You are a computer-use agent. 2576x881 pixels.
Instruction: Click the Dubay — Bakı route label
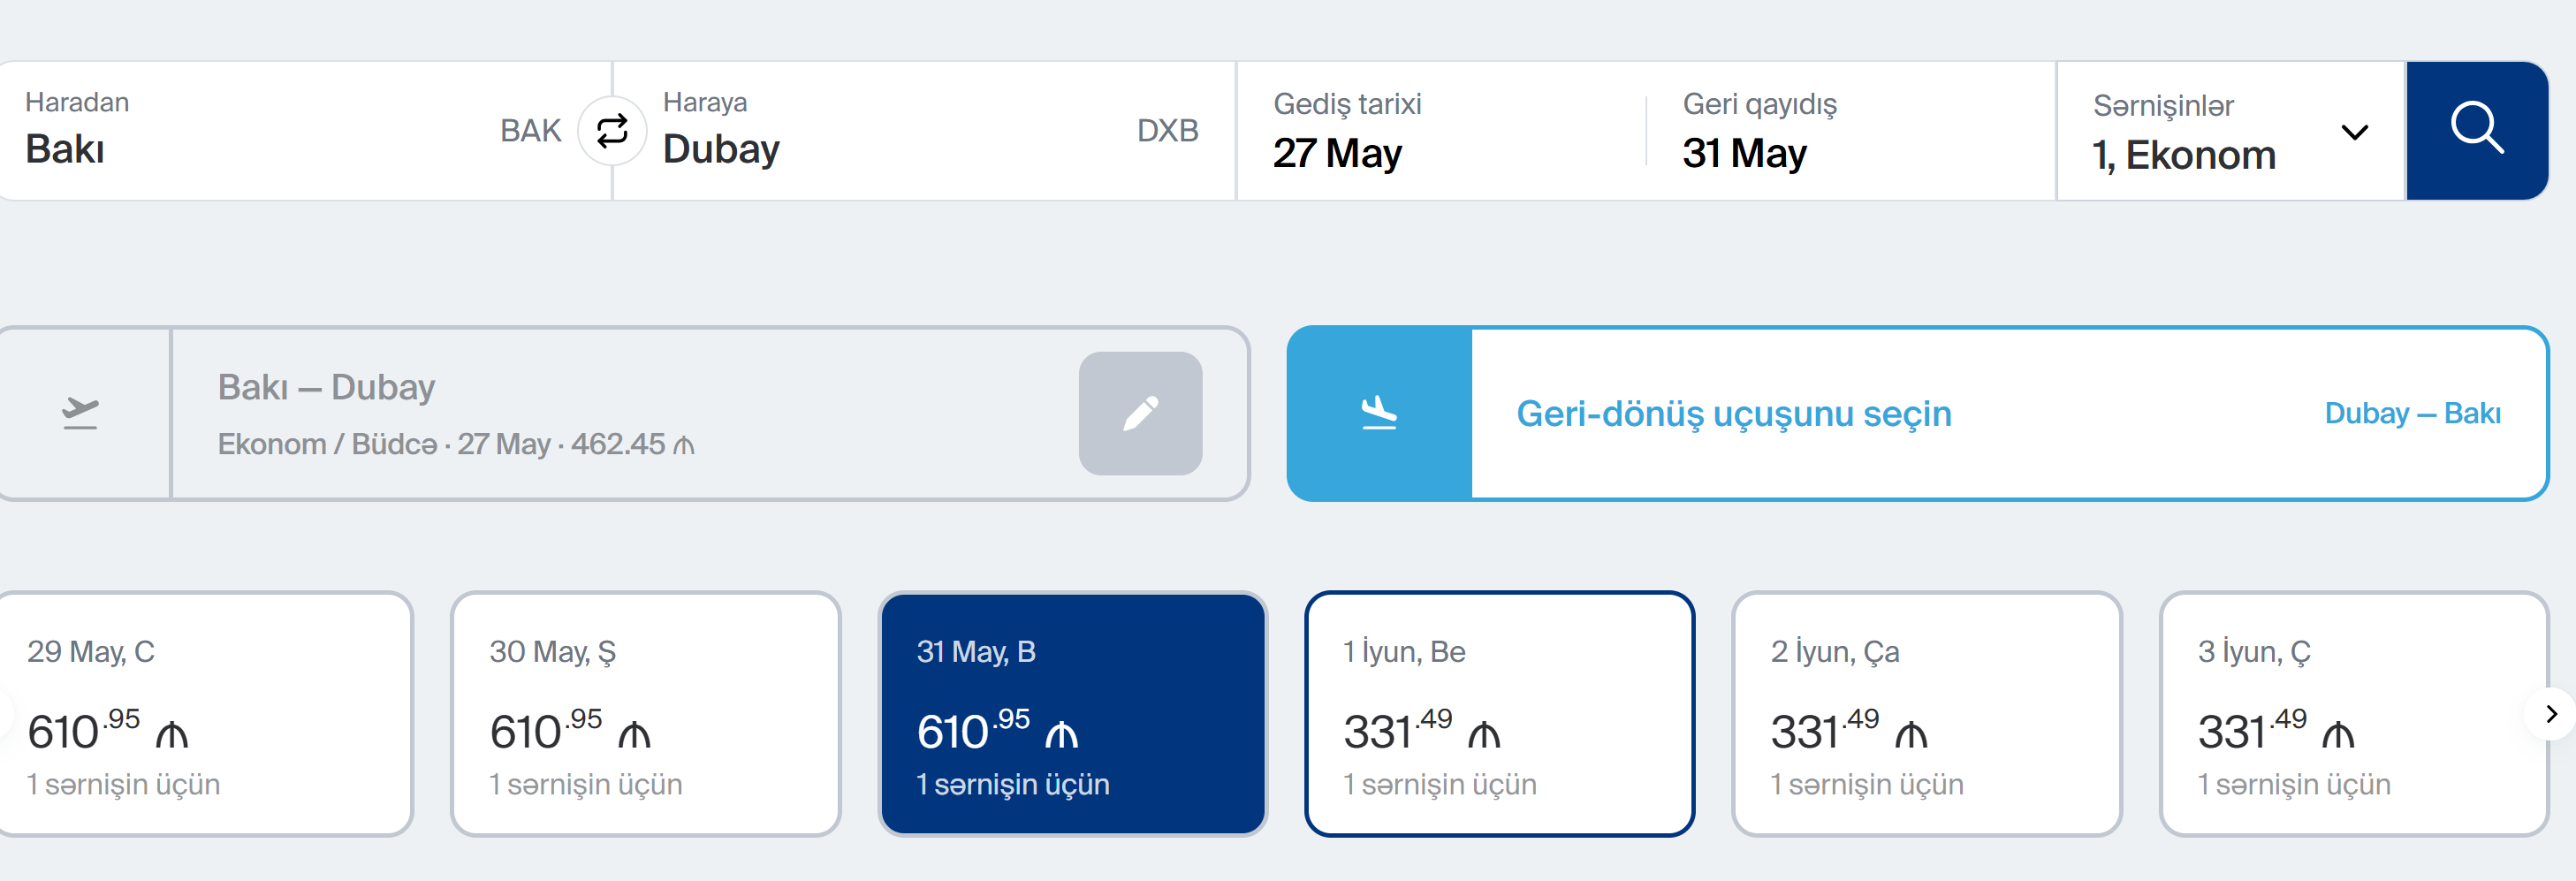[2411, 414]
